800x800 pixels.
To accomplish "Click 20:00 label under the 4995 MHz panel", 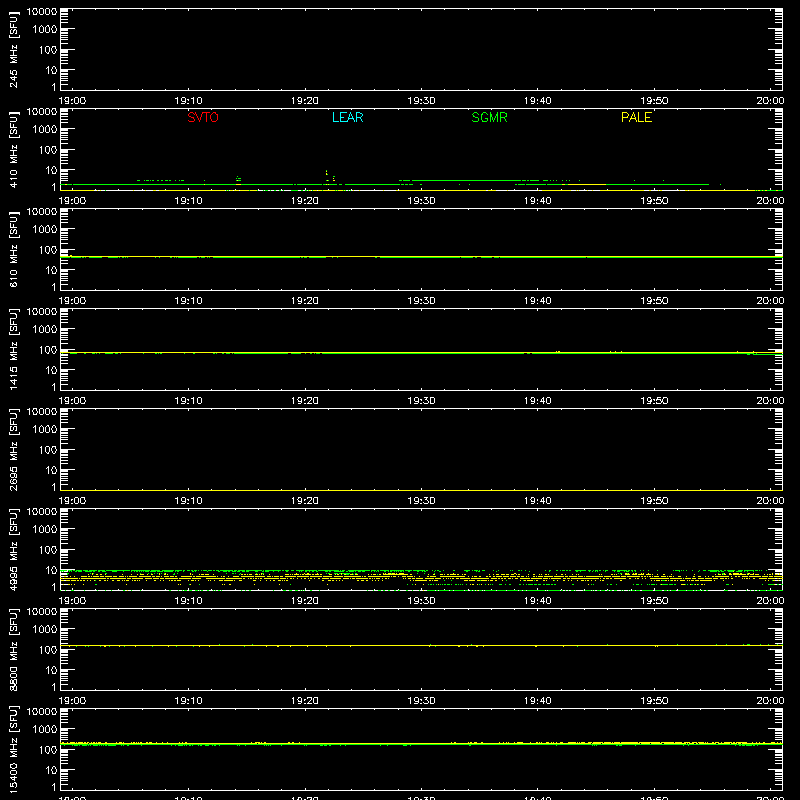I will click(x=770, y=601).
